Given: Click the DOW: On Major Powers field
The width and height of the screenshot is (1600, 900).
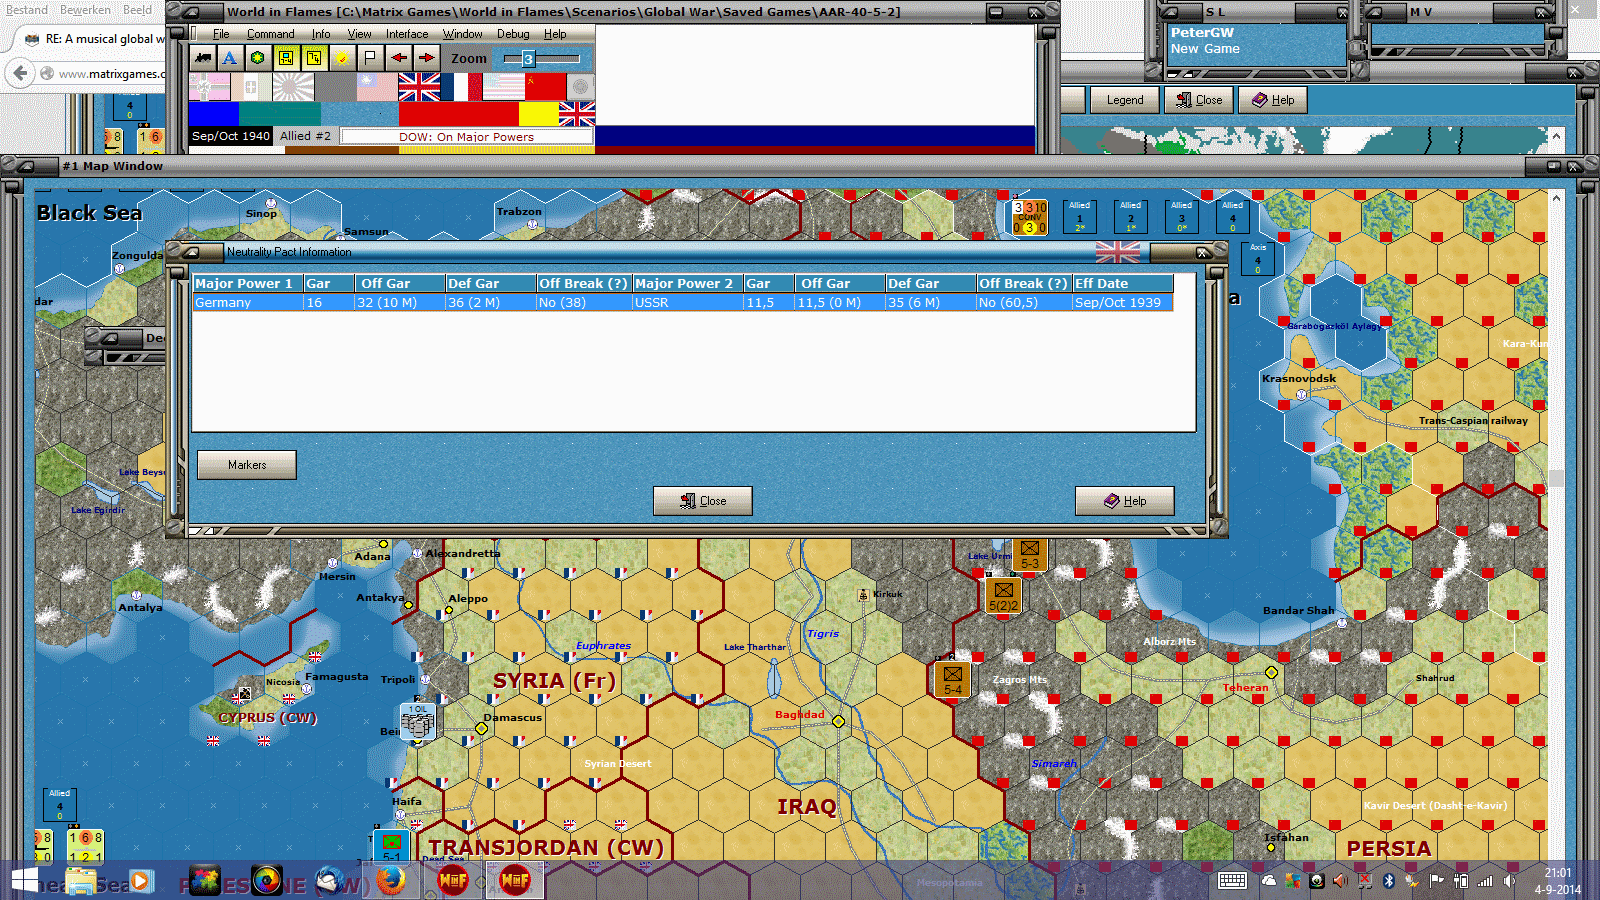Looking at the screenshot, I should (x=466, y=136).
